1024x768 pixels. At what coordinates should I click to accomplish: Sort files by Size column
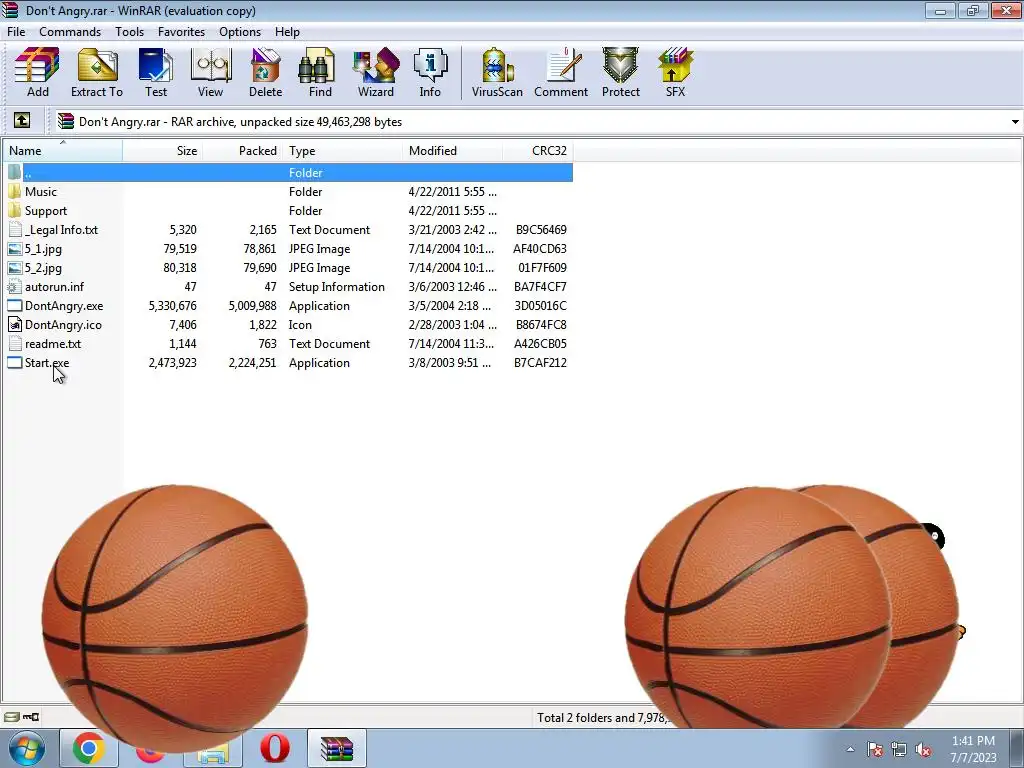click(163, 151)
